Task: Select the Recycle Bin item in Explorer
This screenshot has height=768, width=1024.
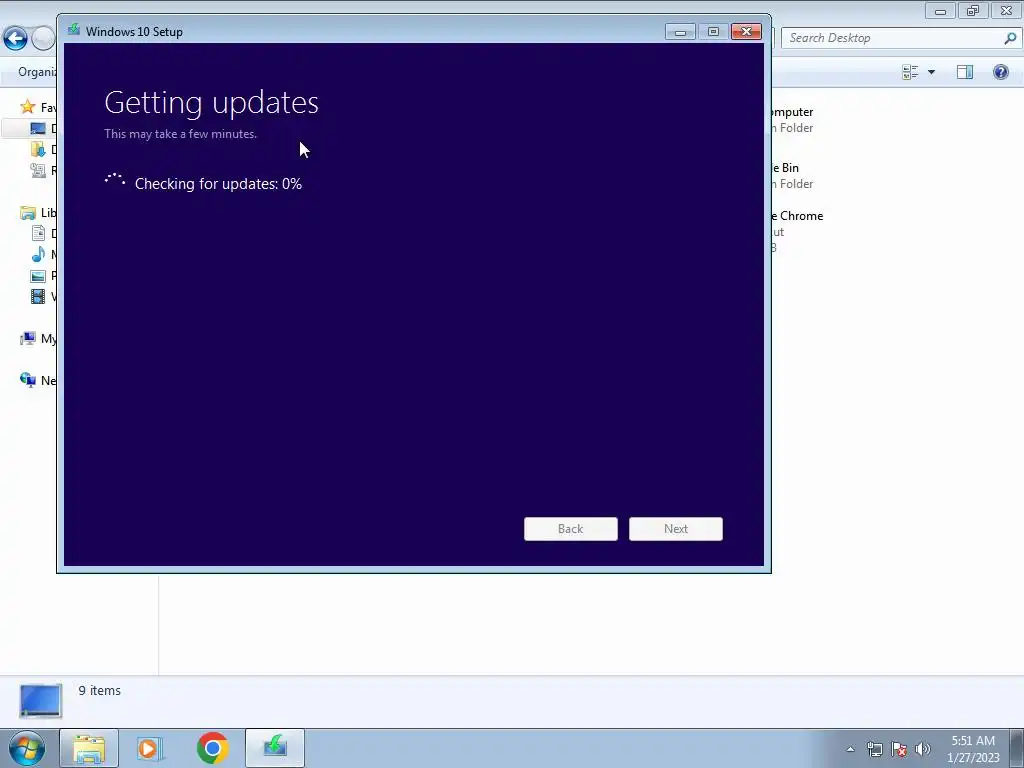Action: point(792,176)
